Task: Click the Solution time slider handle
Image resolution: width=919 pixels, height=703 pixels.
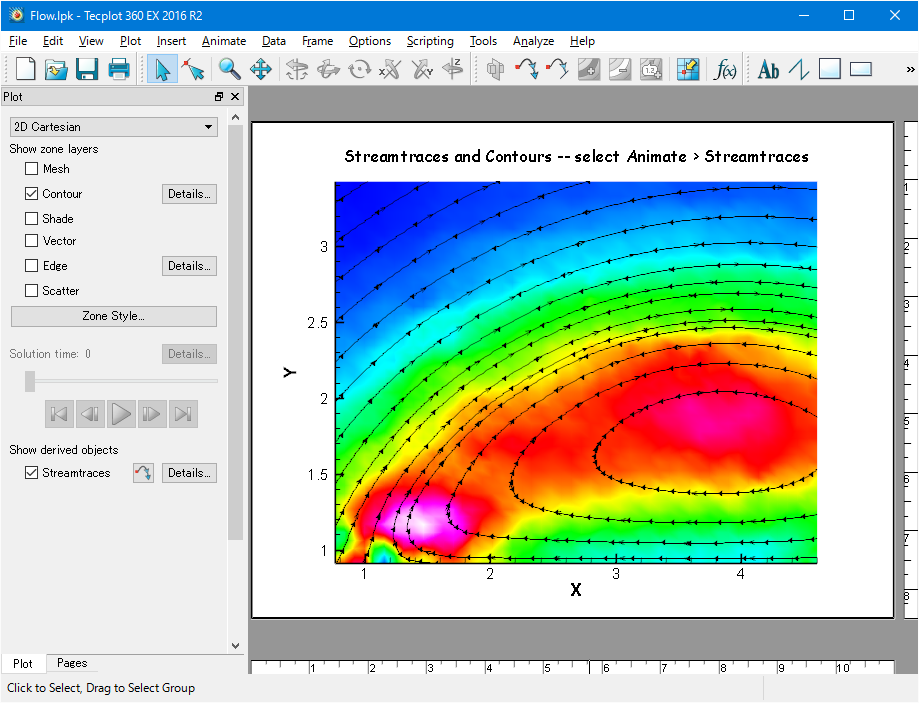Action: pos(30,381)
